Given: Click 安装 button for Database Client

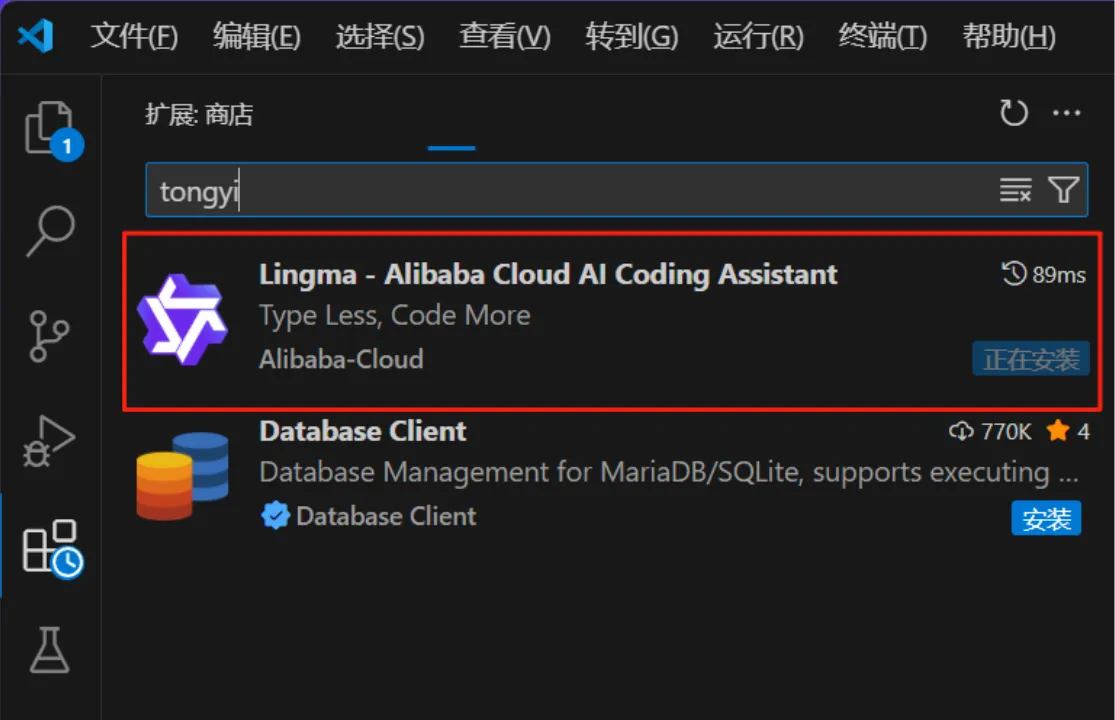Looking at the screenshot, I should tap(1046, 518).
